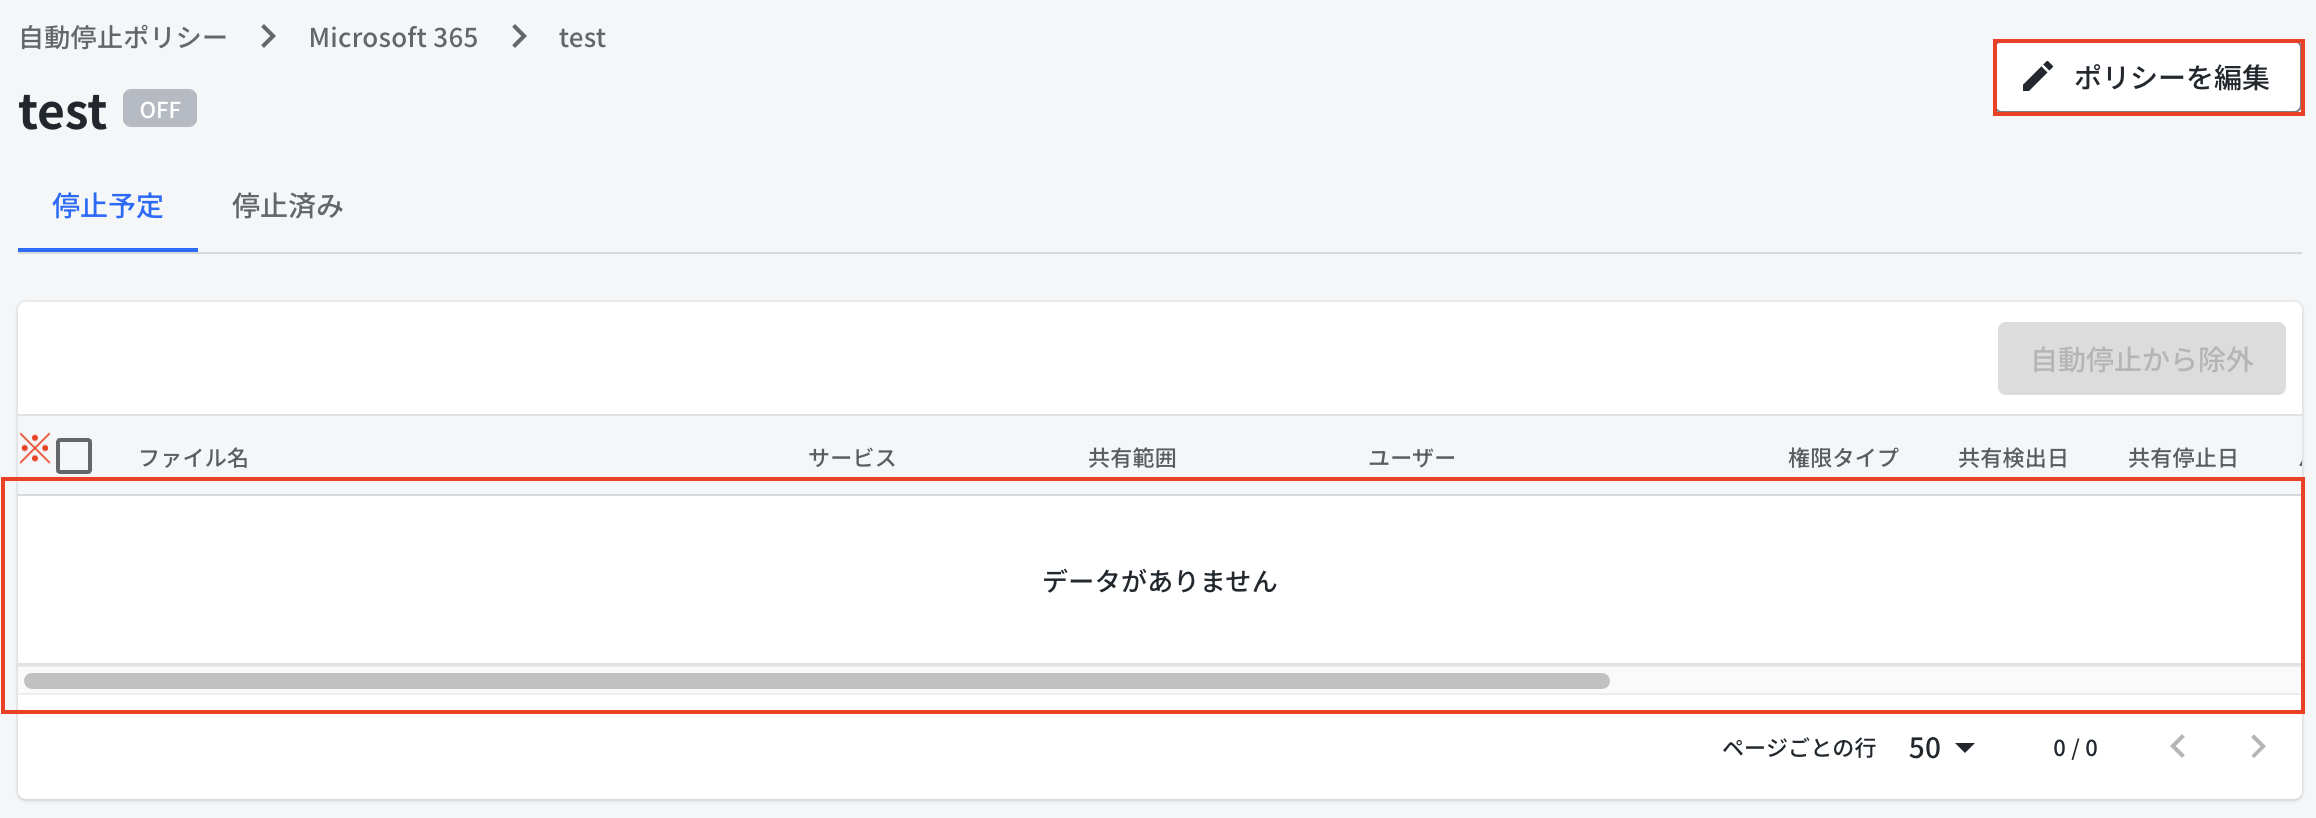Click the horizontal scrollbar under the table

coord(816,681)
